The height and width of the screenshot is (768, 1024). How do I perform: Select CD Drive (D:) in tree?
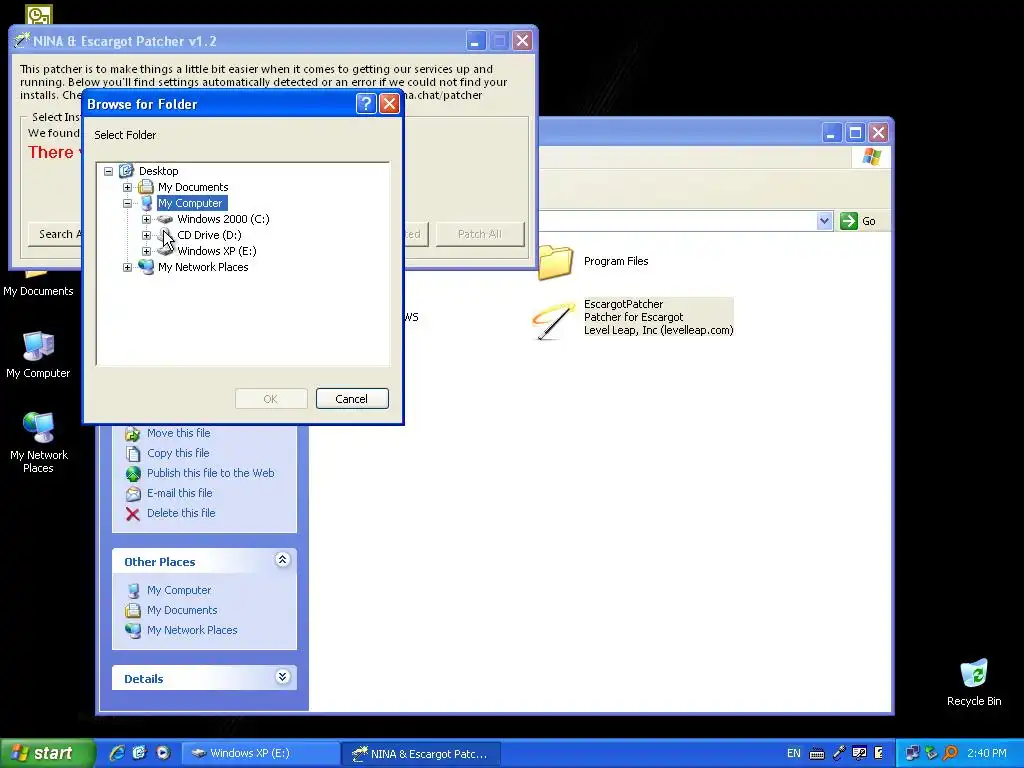click(209, 235)
